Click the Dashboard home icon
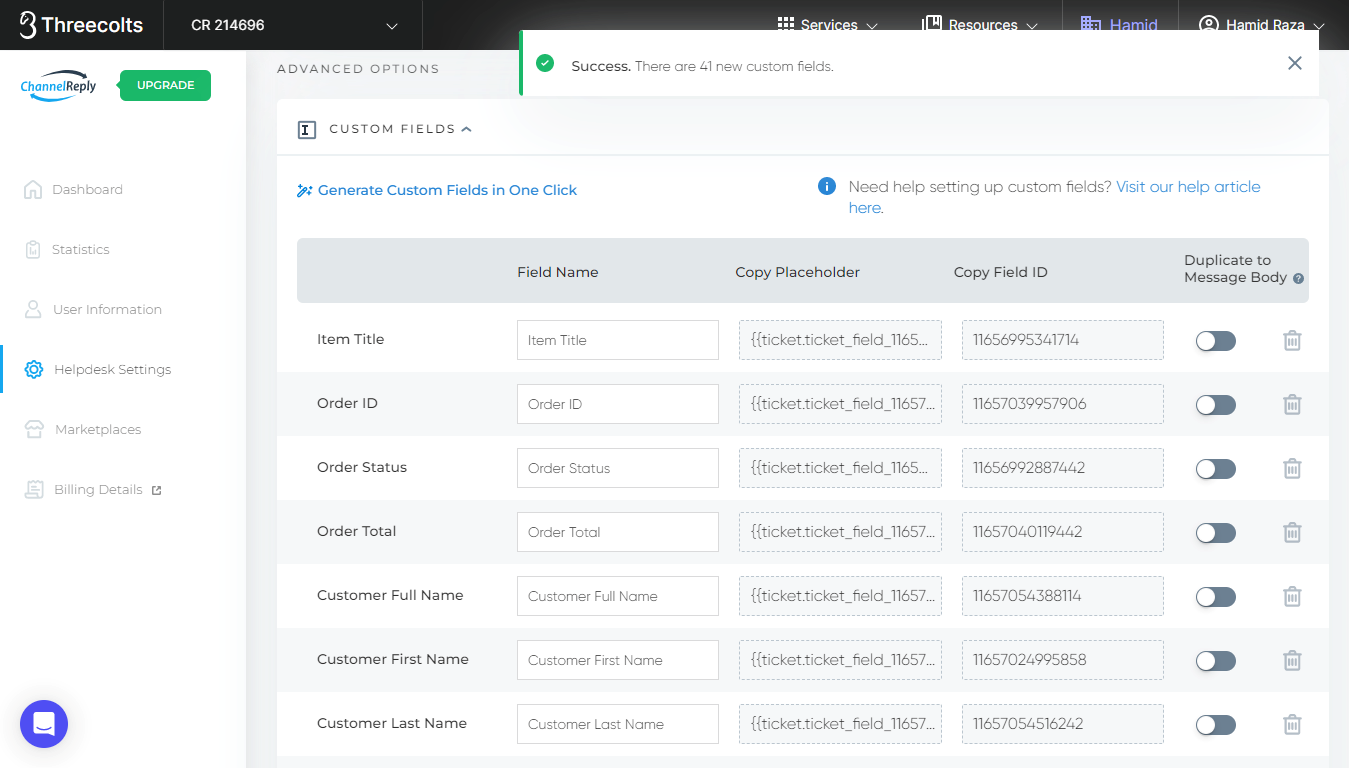Viewport: 1349px width, 768px height. pyautogui.click(x=33, y=189)
